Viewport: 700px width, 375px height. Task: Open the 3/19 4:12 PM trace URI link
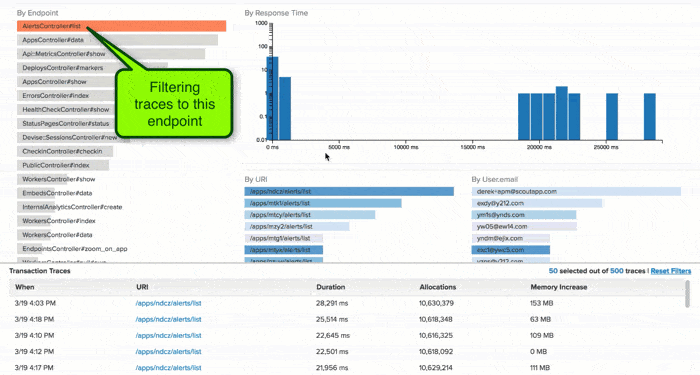click(x=168, y=351)
